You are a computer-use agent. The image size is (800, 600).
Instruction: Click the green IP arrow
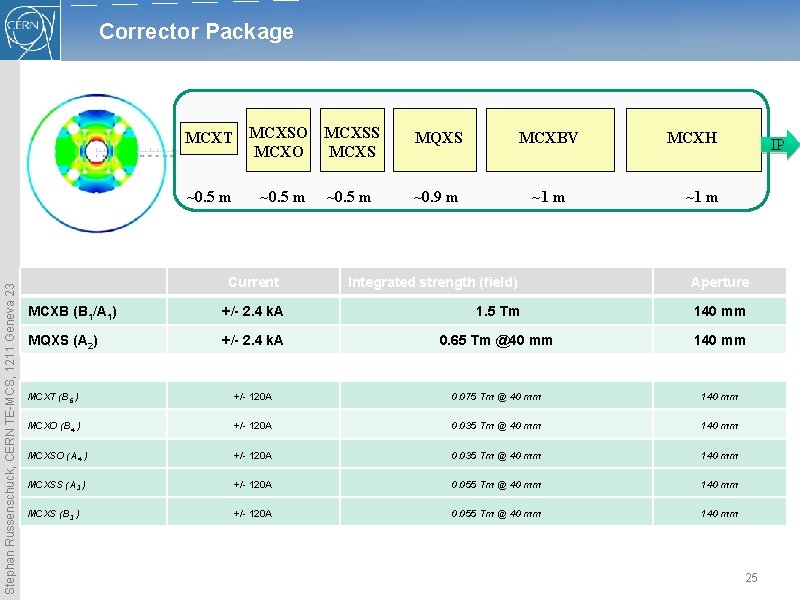point(781,144)
